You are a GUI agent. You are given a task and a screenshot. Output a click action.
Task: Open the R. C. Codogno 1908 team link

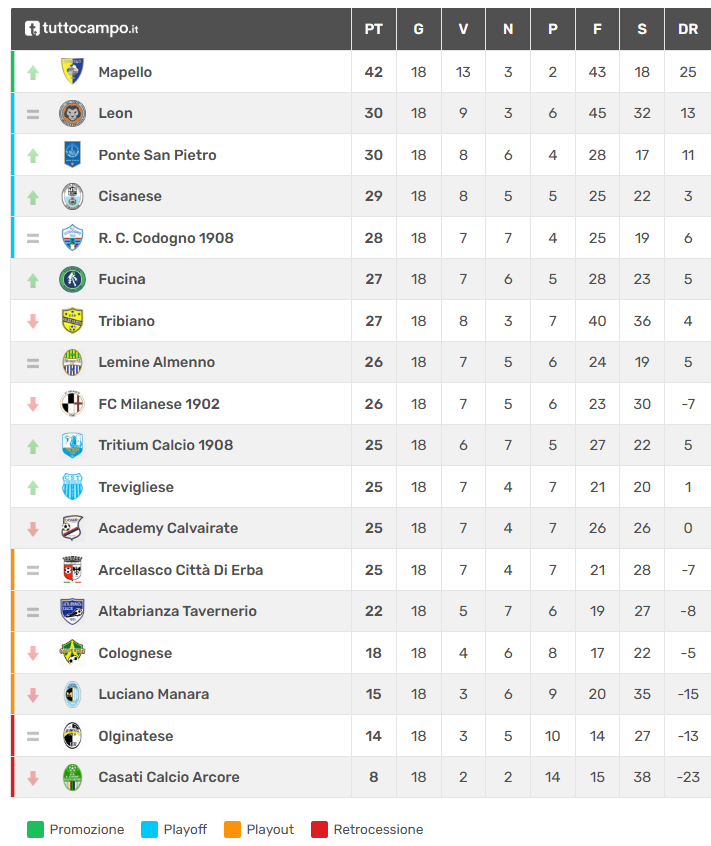(166, 238)
